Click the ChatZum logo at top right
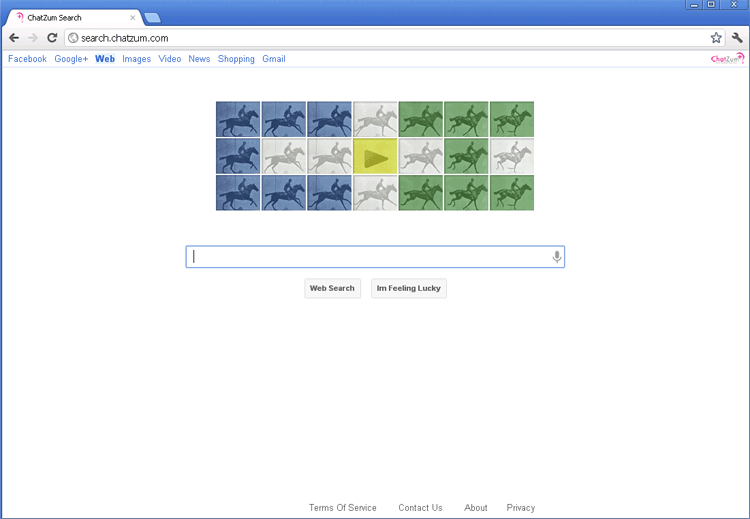Image resolution: width=750 pixels, height=519 pixels. click(x=727, y=59)
